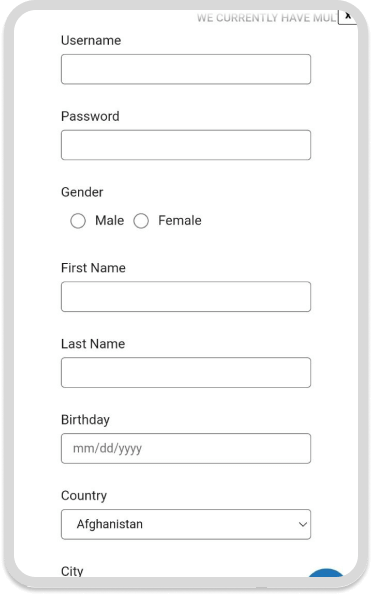
Task: Click the Password field label
Action: (x=90, y=116)
